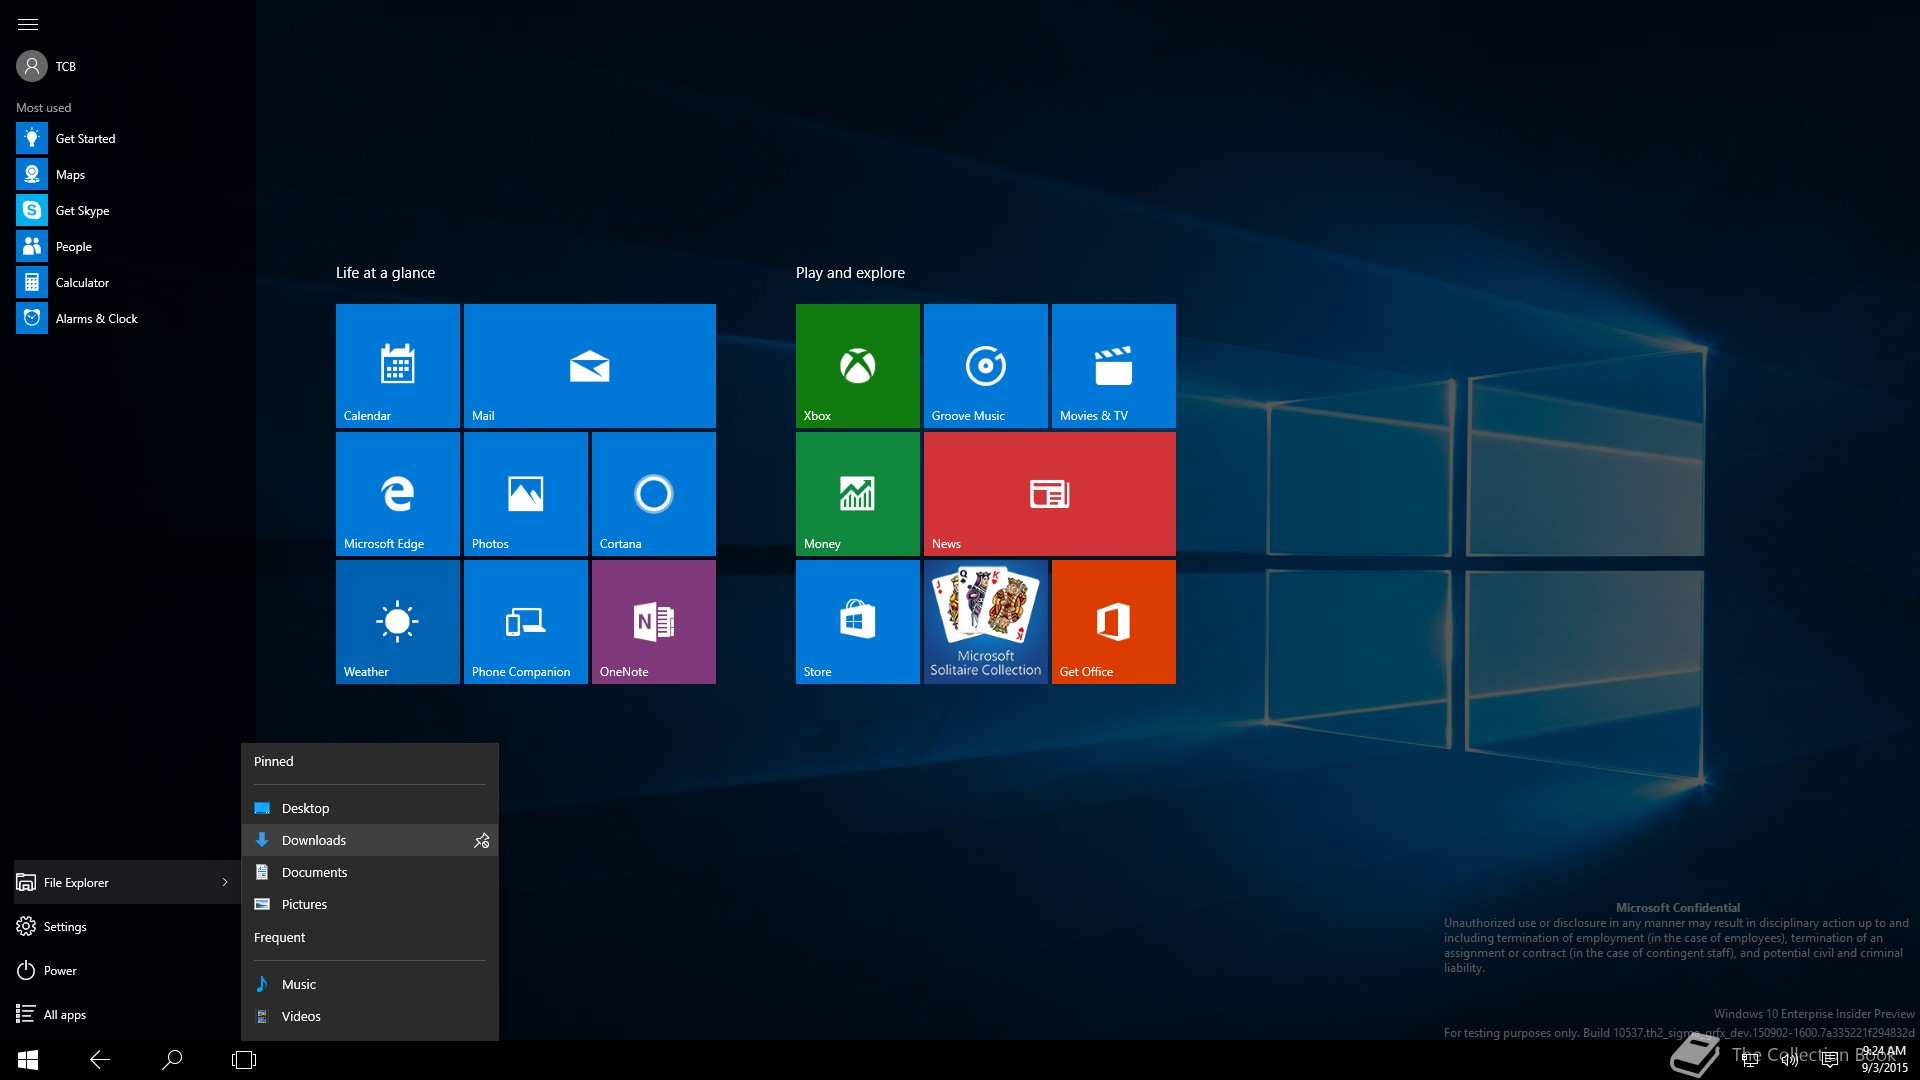Viewport: 1920px width, 1080px height.
Task: Show All apps list
Action: (128, 1014)
